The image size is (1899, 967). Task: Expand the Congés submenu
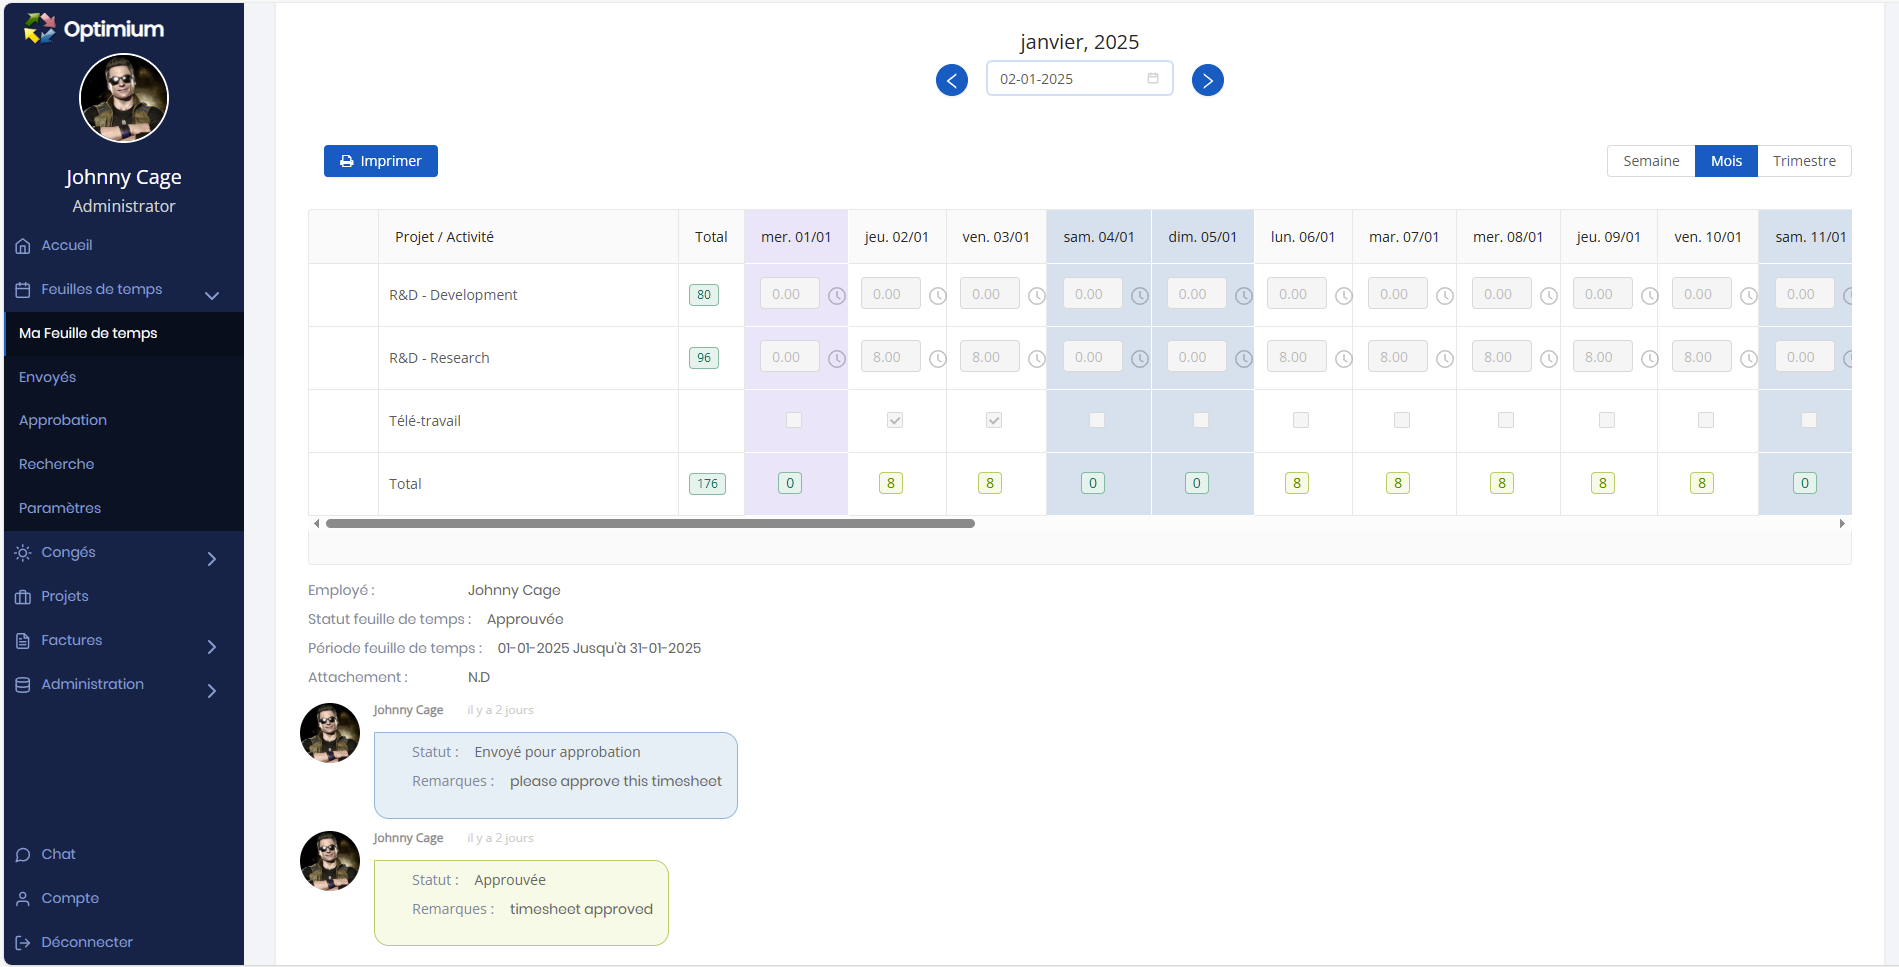point(212,559)
